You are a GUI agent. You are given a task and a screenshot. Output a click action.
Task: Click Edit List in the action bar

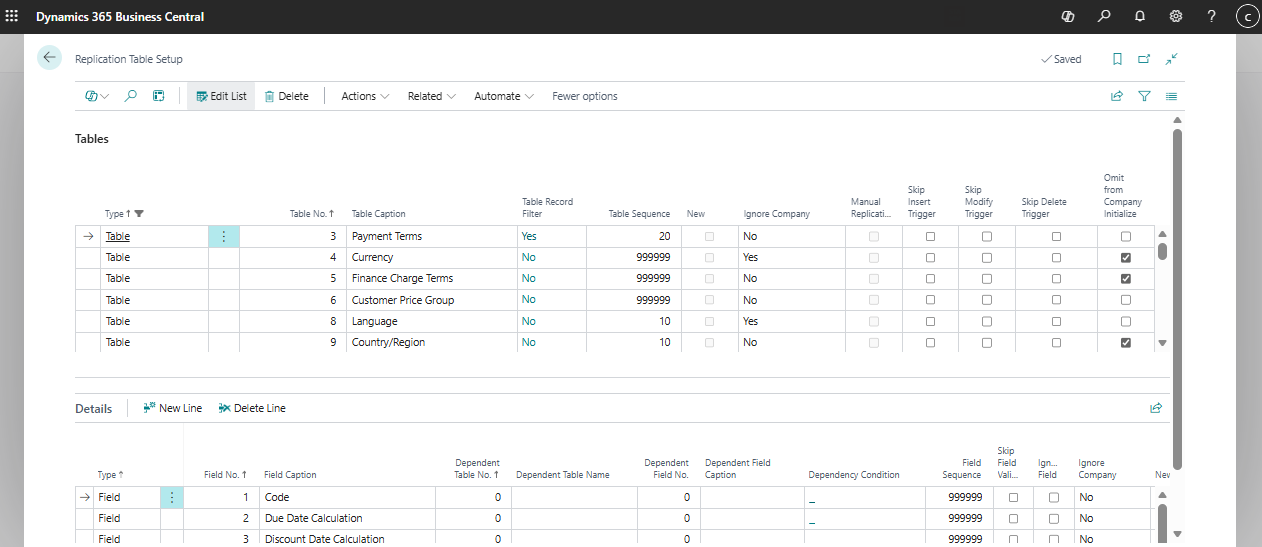click(221, 96)
